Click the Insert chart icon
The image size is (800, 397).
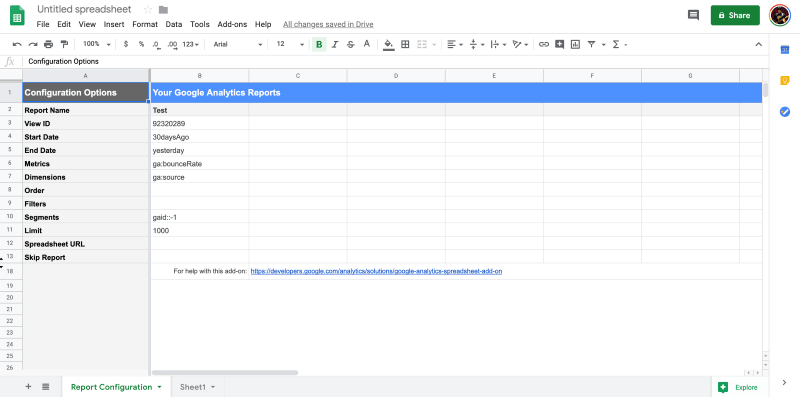point(576,44)
